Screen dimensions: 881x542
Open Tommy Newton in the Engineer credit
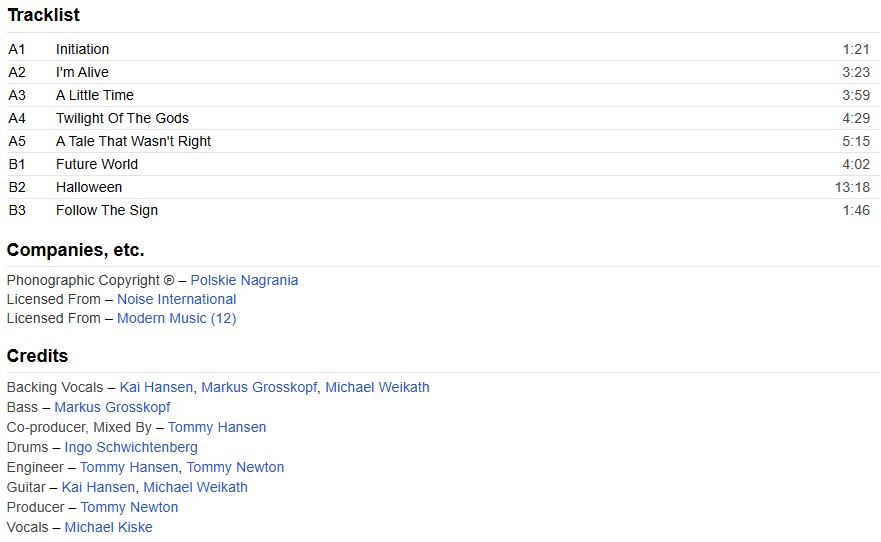235,467
